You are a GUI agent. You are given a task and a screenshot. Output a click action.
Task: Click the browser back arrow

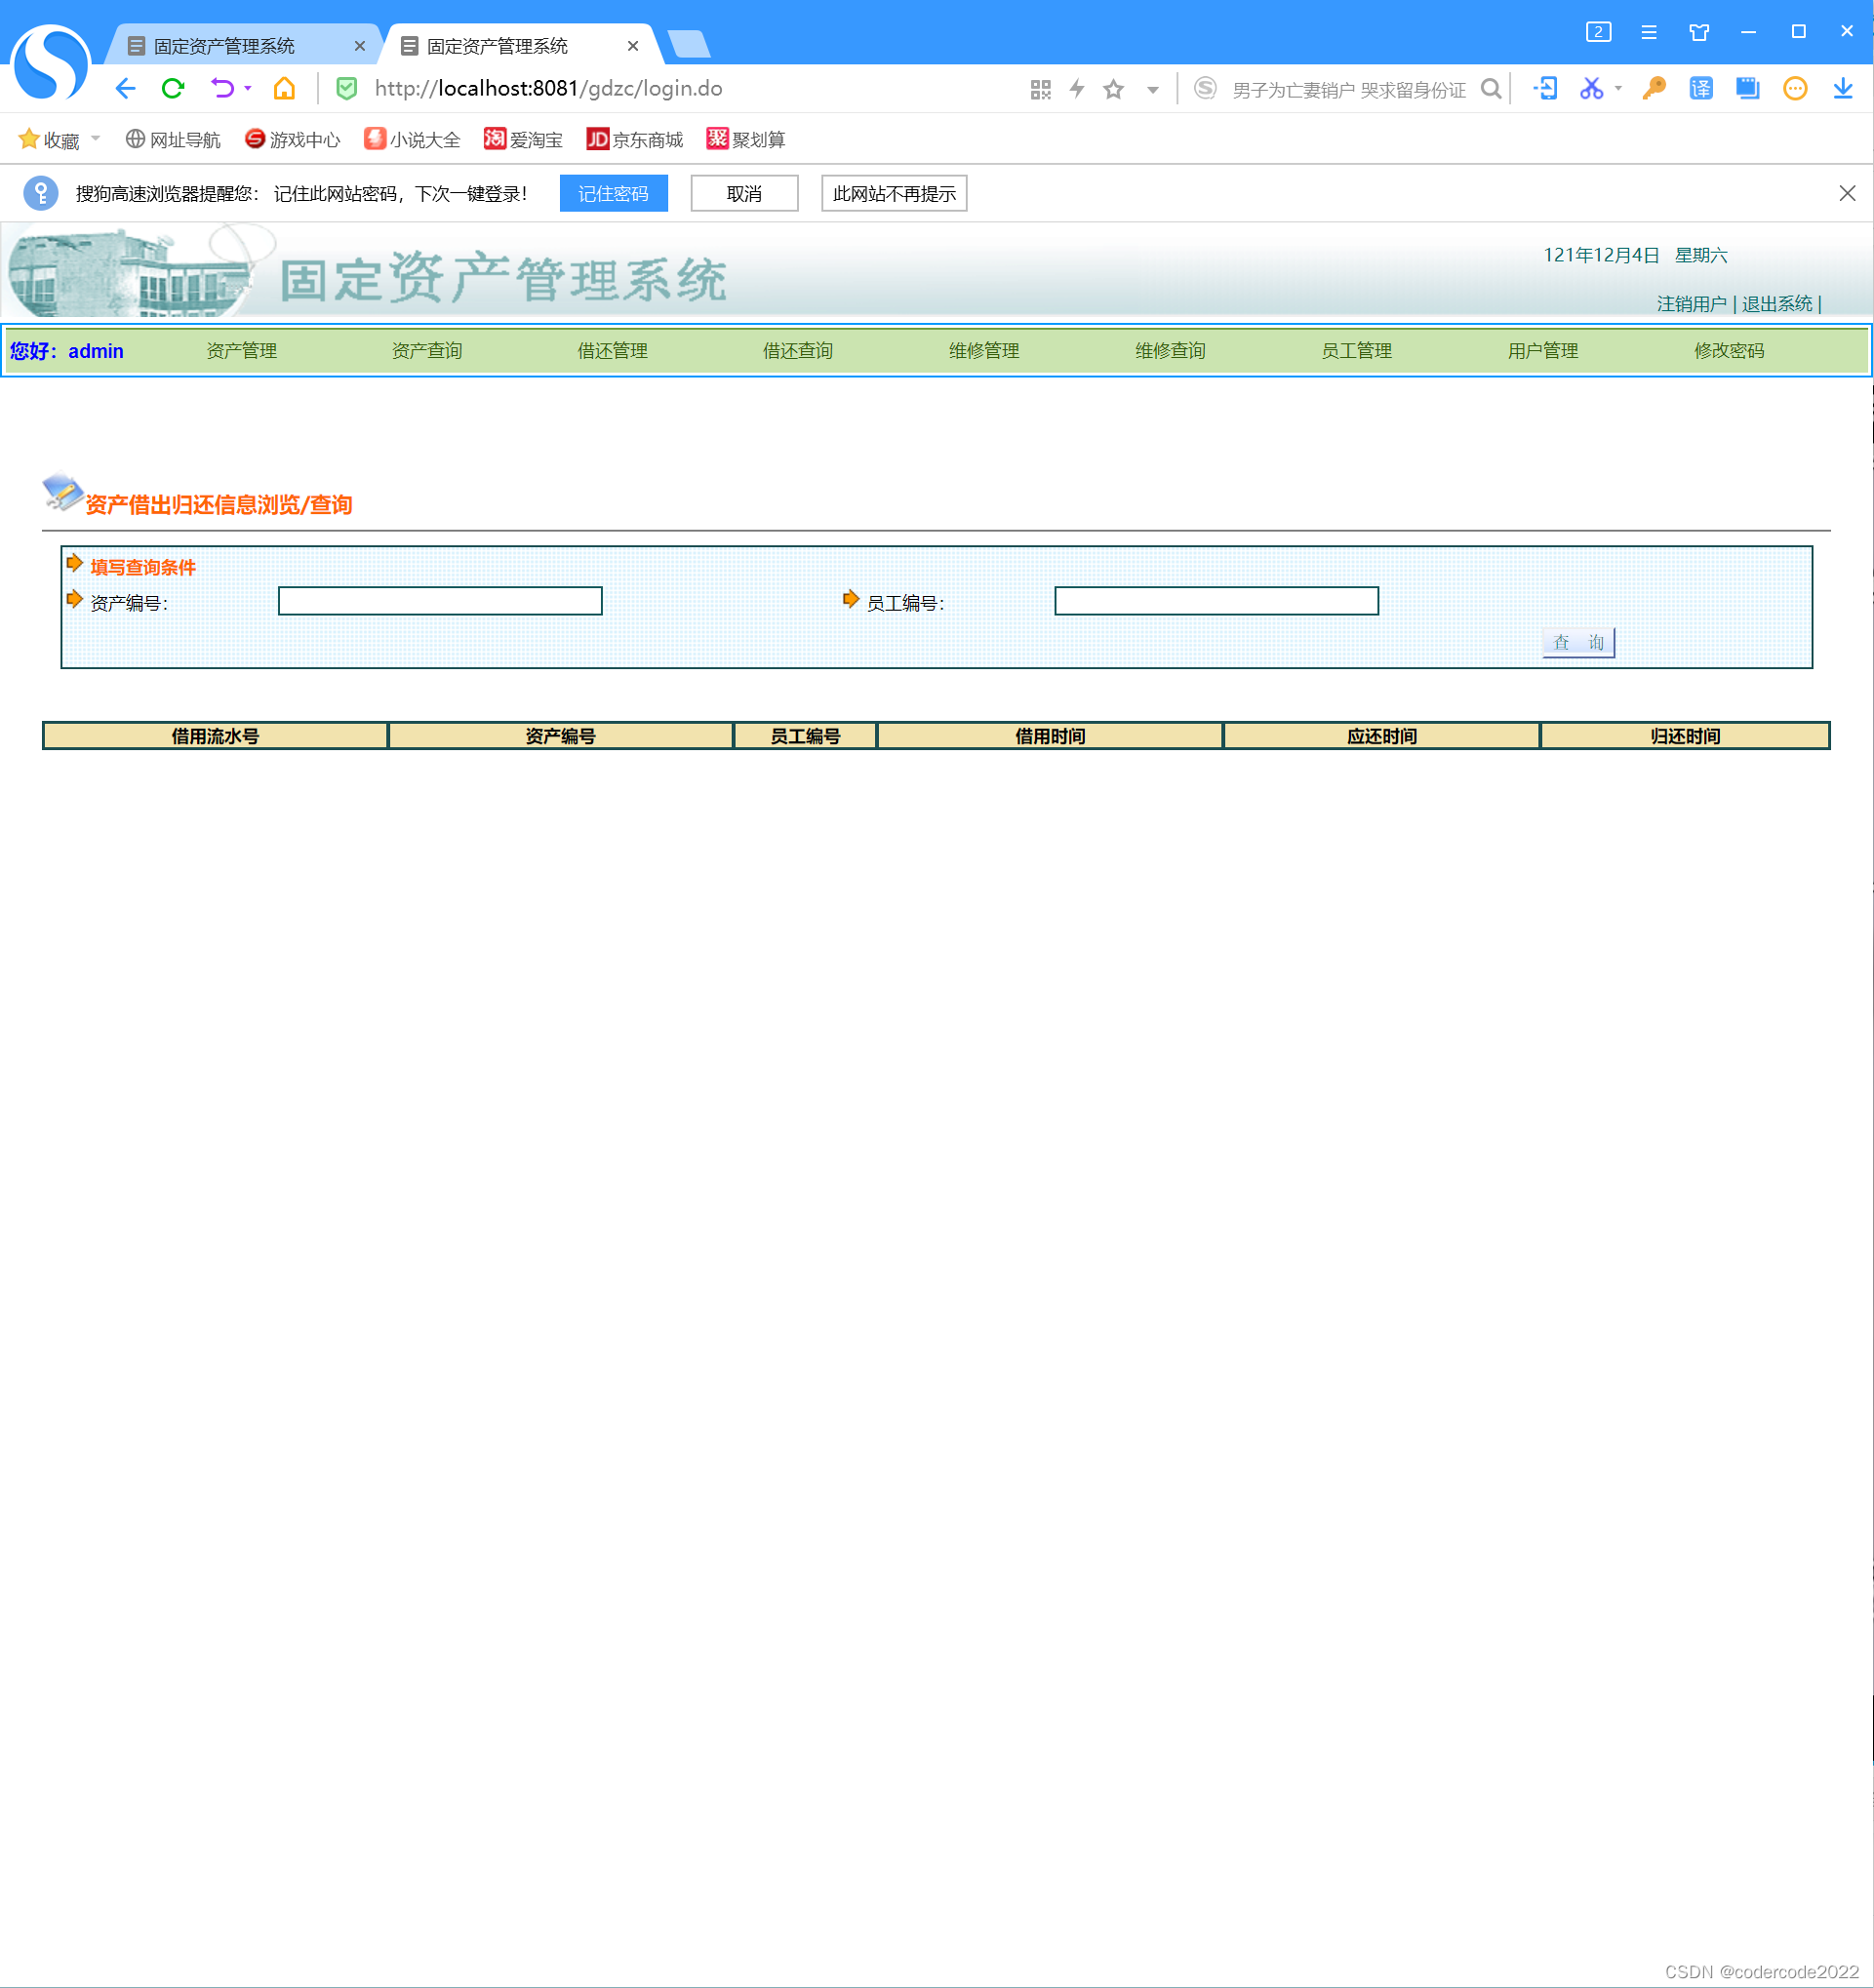pos(125,89)
